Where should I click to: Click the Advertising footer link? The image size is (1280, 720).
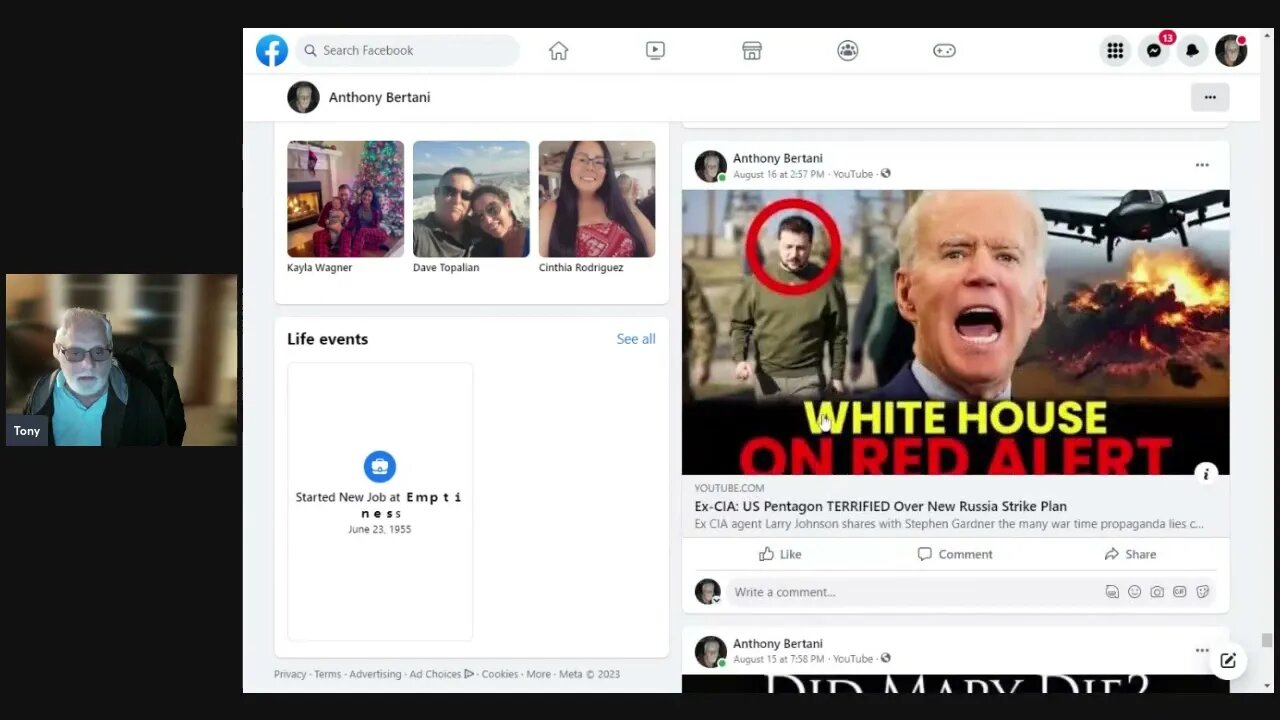[x=375, y=674]
